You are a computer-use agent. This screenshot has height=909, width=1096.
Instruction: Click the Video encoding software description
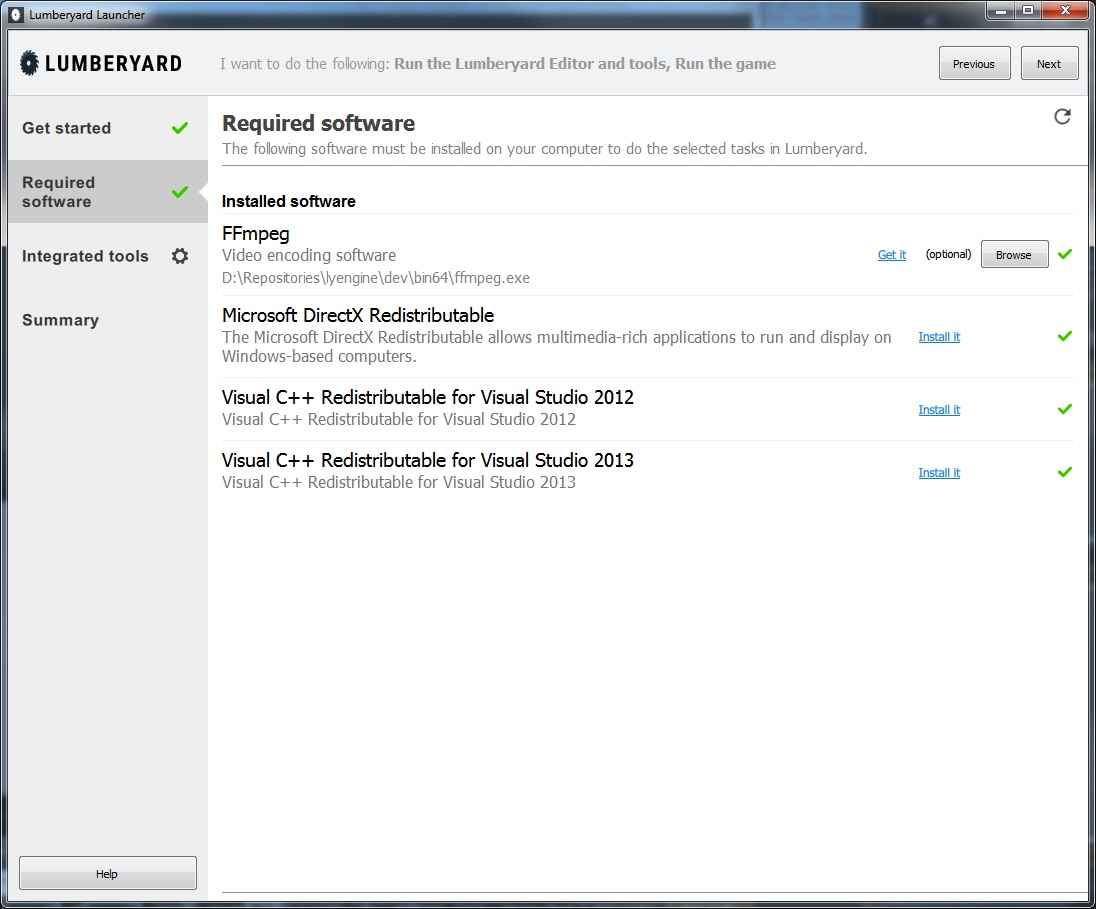click(309, 255)
